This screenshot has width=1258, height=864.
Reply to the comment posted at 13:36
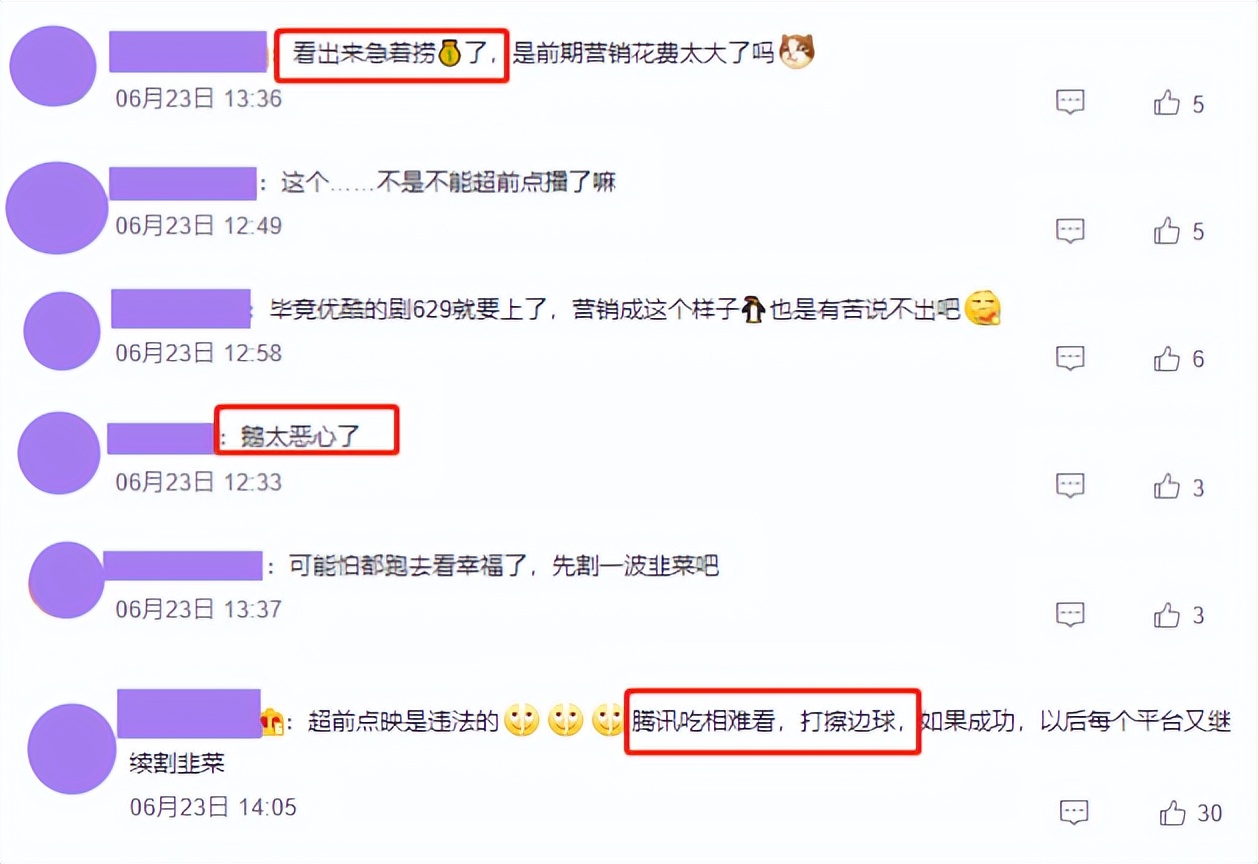pos(1071,102)
